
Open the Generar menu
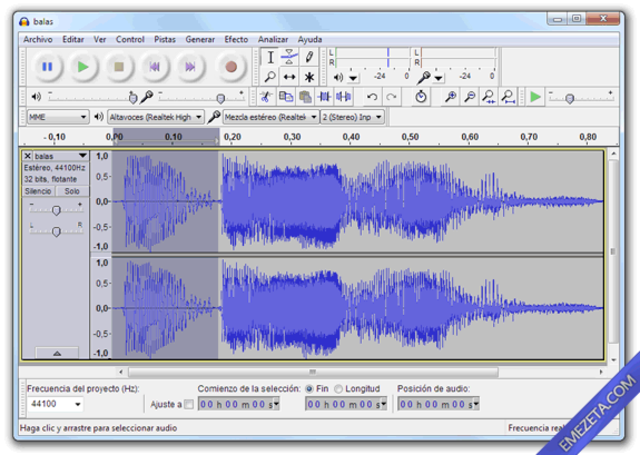[200, 40]
